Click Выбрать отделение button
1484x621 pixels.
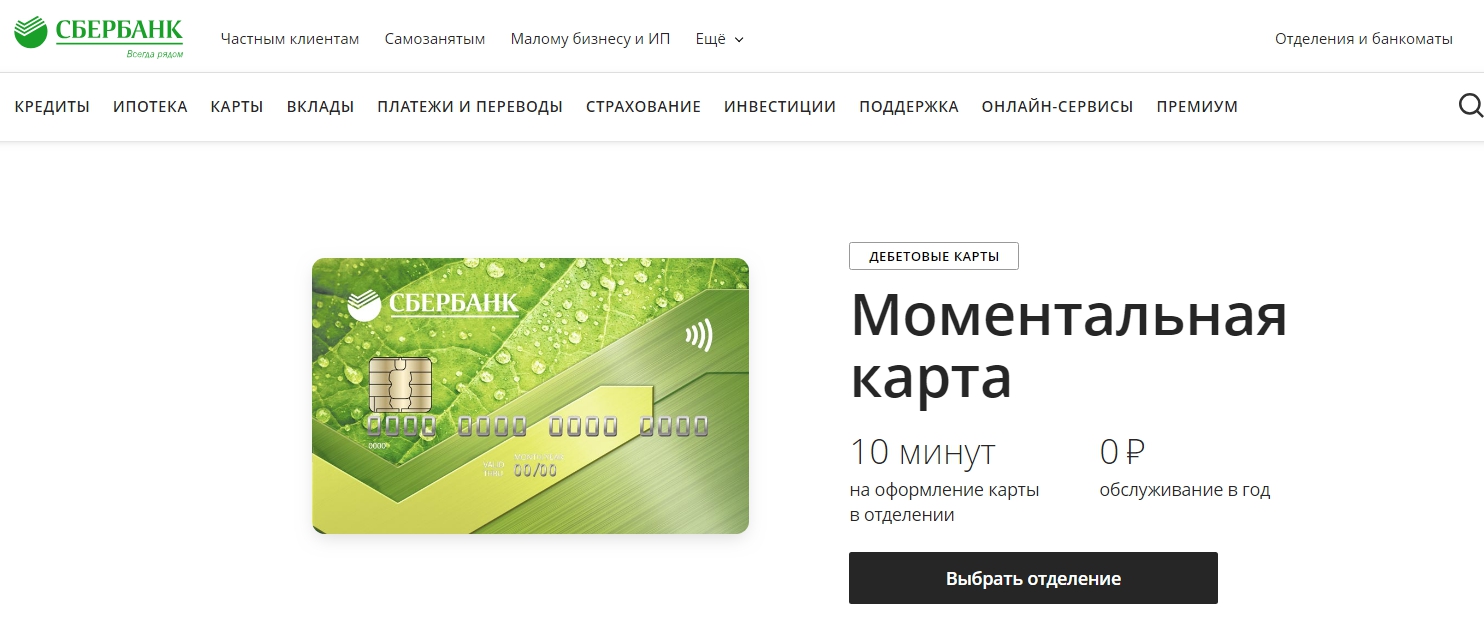pos(1033,578)
